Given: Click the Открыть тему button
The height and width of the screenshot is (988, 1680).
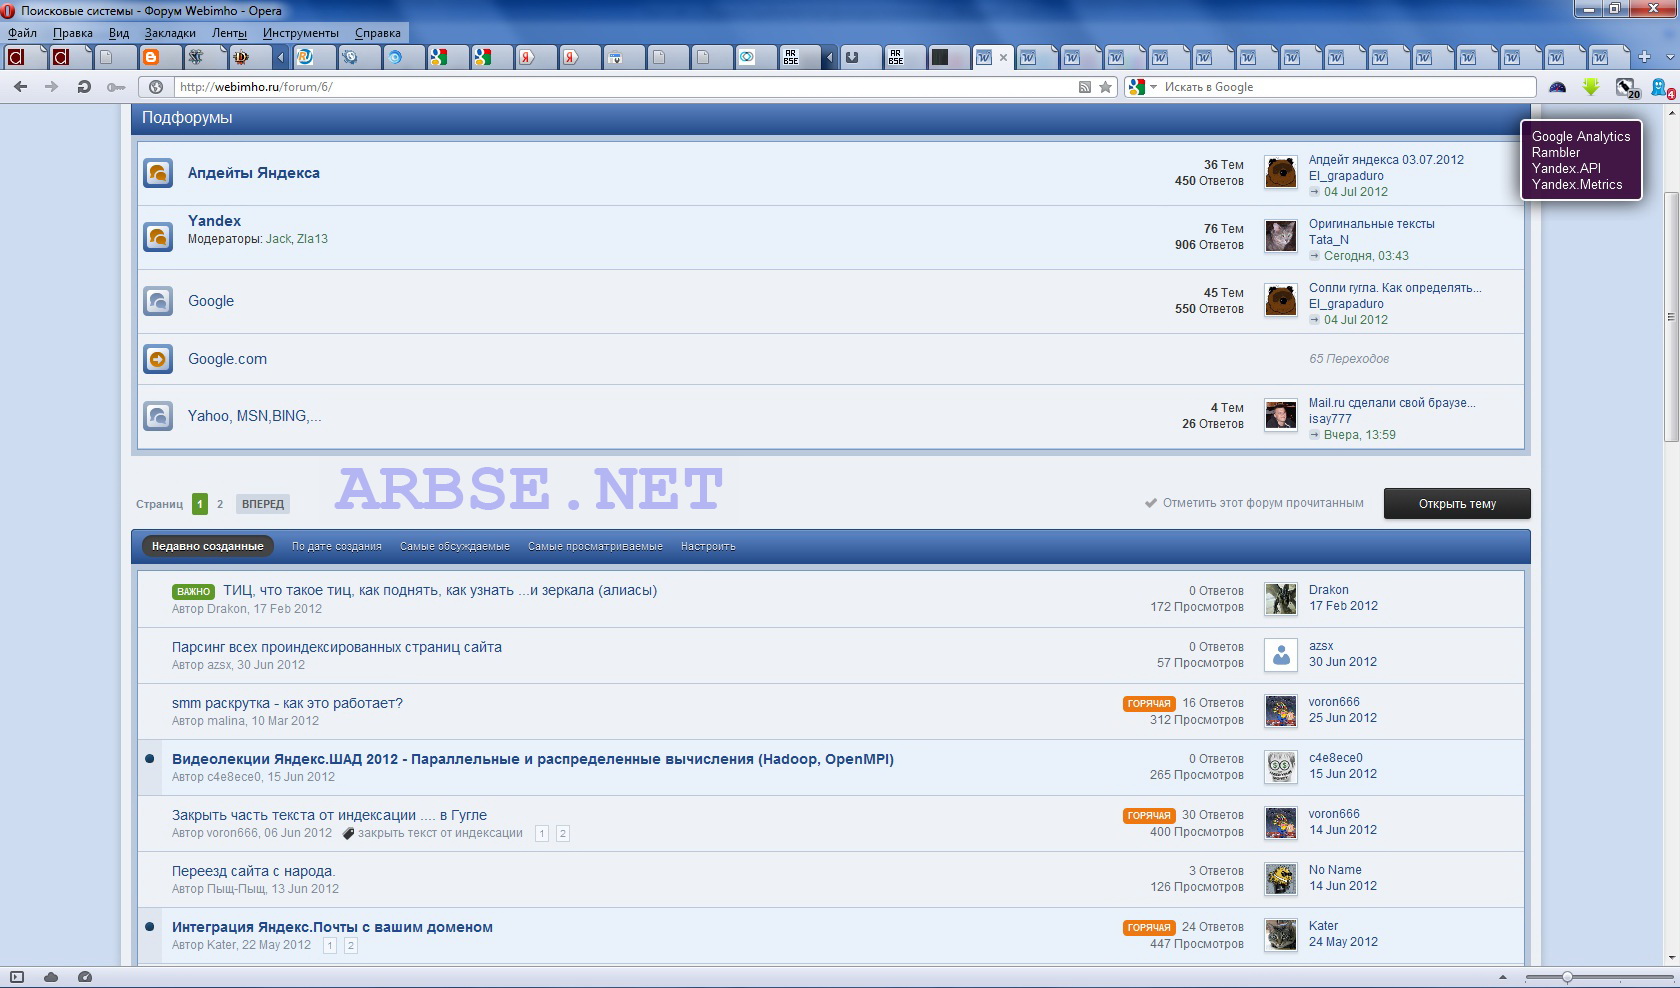Looking at the screenshot, I should pyautogui.click(x=1457, y=504).
